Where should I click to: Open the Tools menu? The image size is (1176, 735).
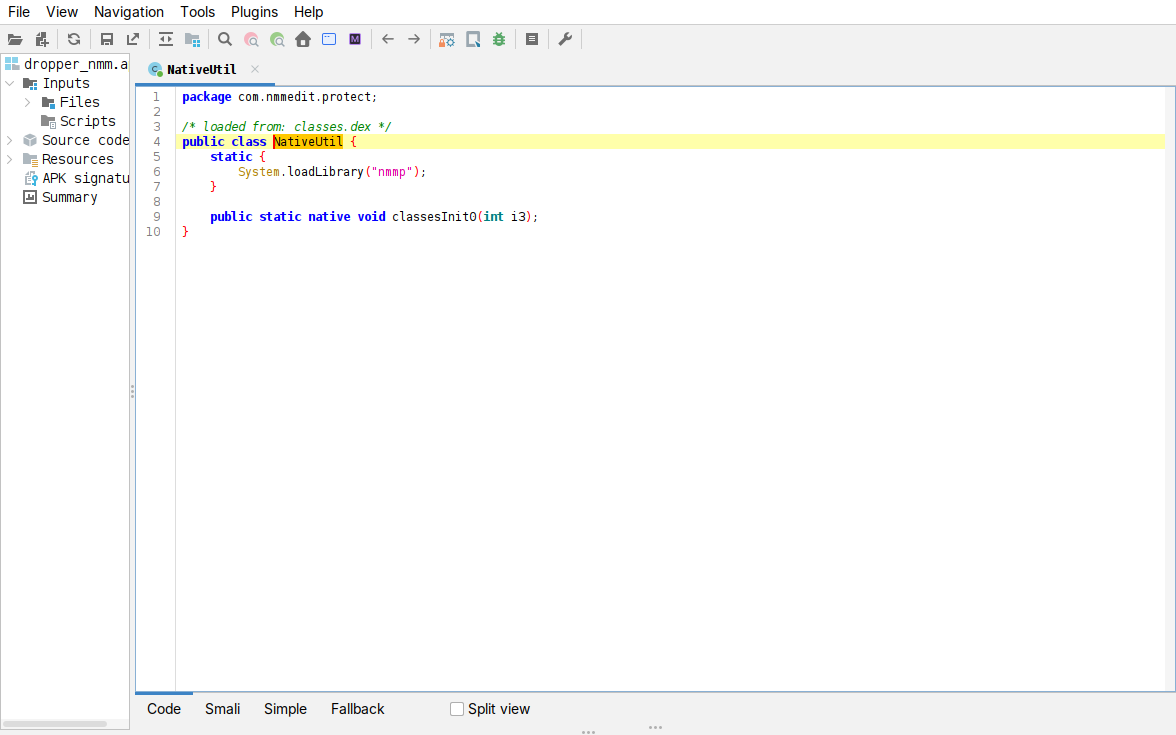[x=197, y=12]
